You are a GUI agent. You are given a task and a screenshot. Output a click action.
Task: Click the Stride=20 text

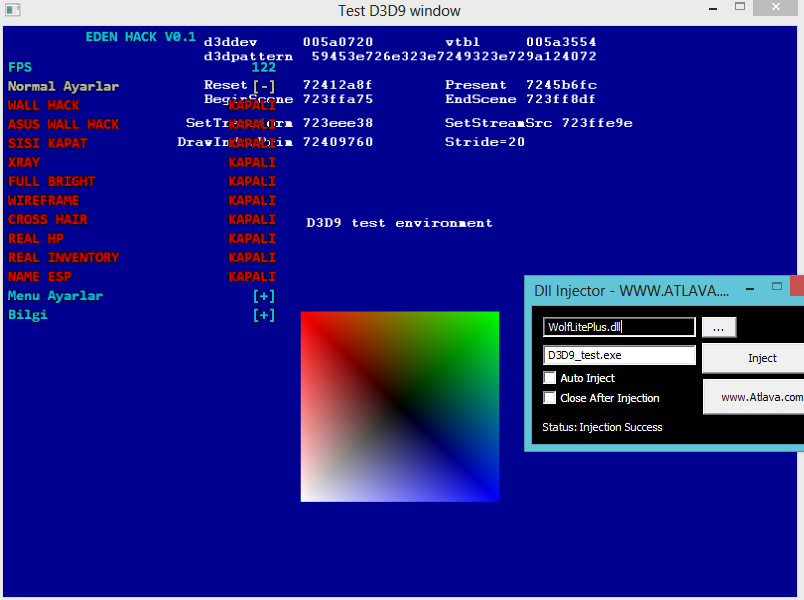point(485,142)
